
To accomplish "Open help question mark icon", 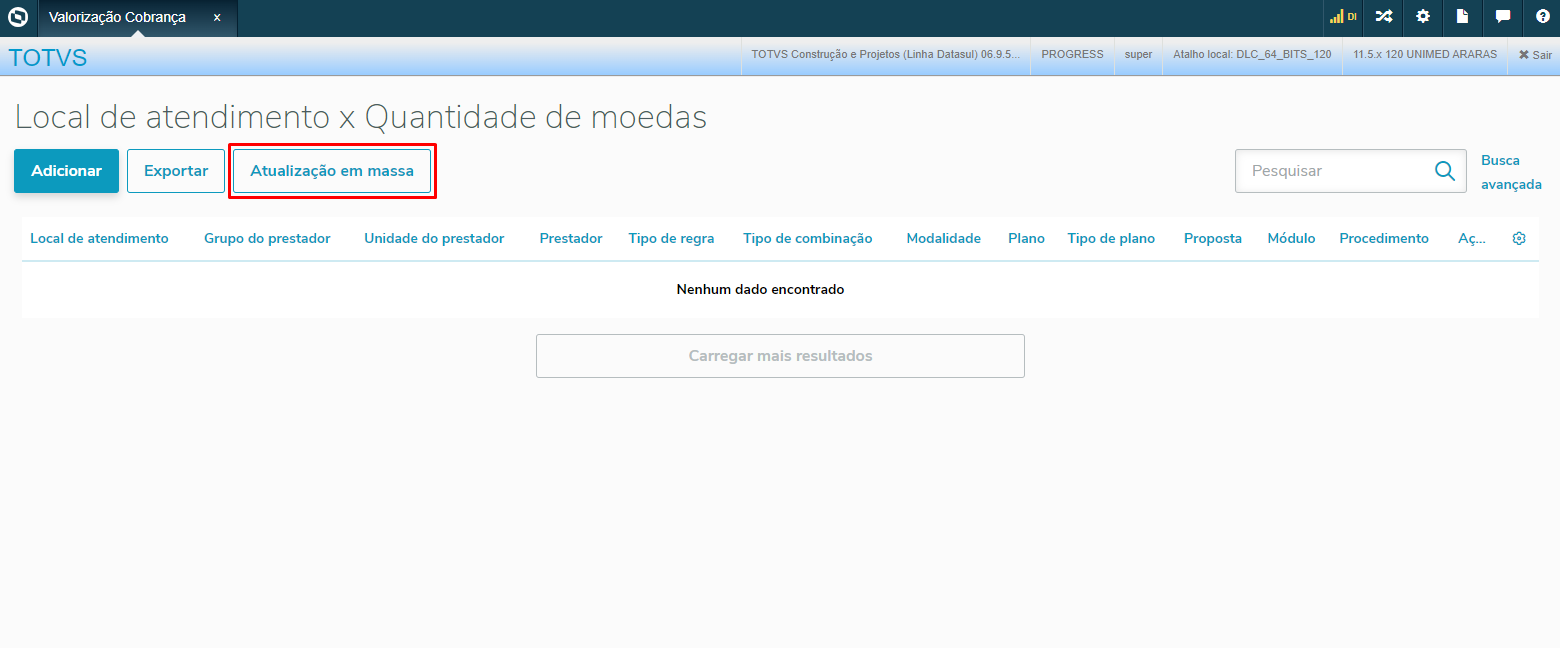I will point(1542,17).
